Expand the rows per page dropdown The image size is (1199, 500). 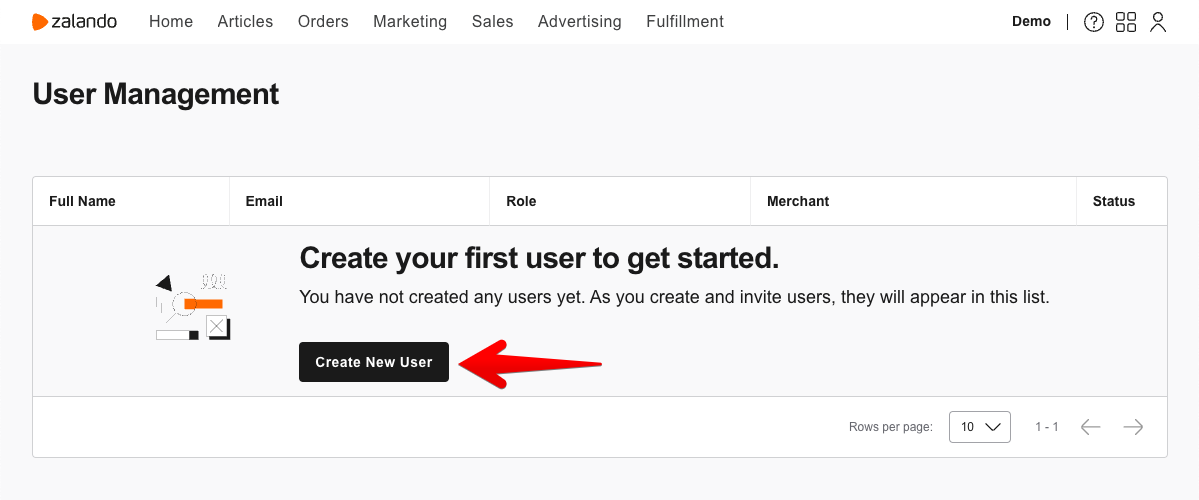point(980,427)
